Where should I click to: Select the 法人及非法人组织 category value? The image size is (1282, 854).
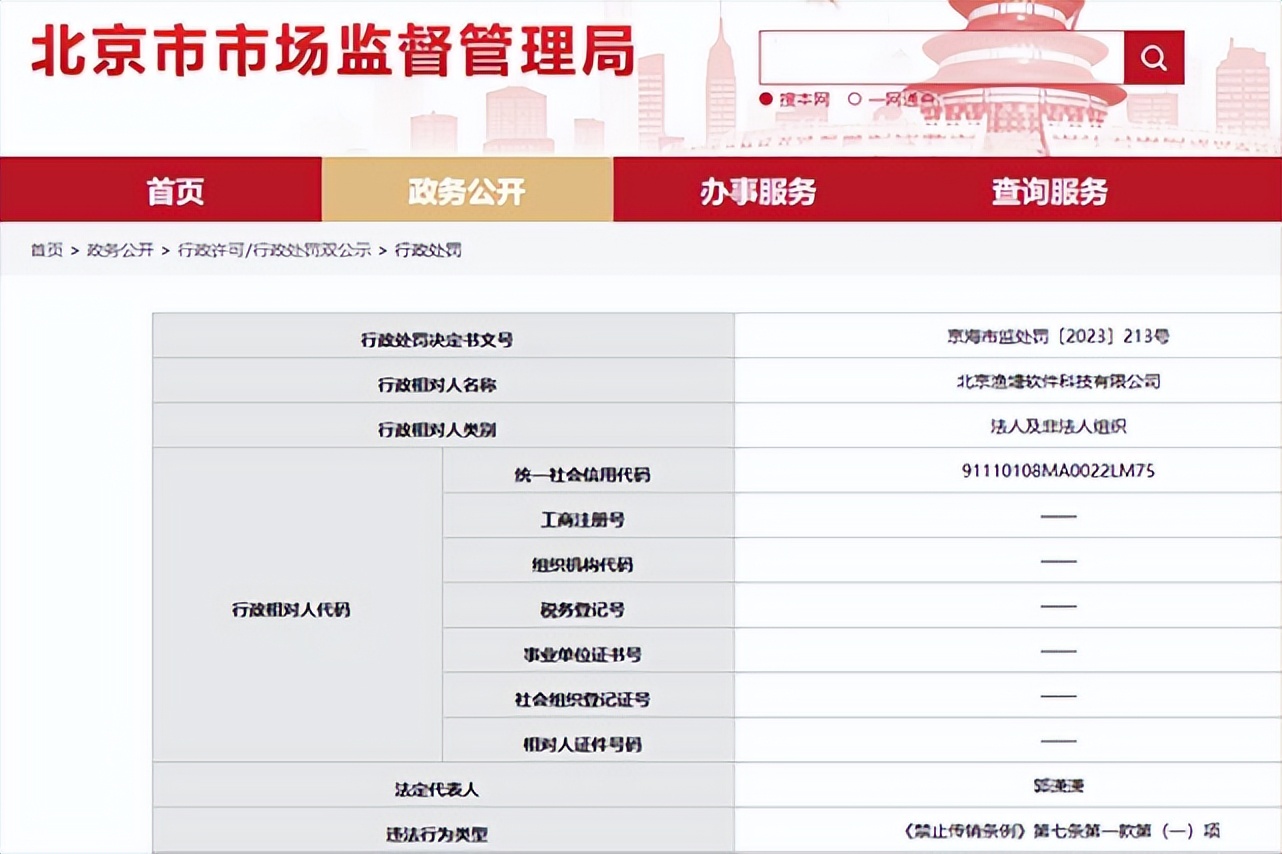click(x=1057, y=427)
